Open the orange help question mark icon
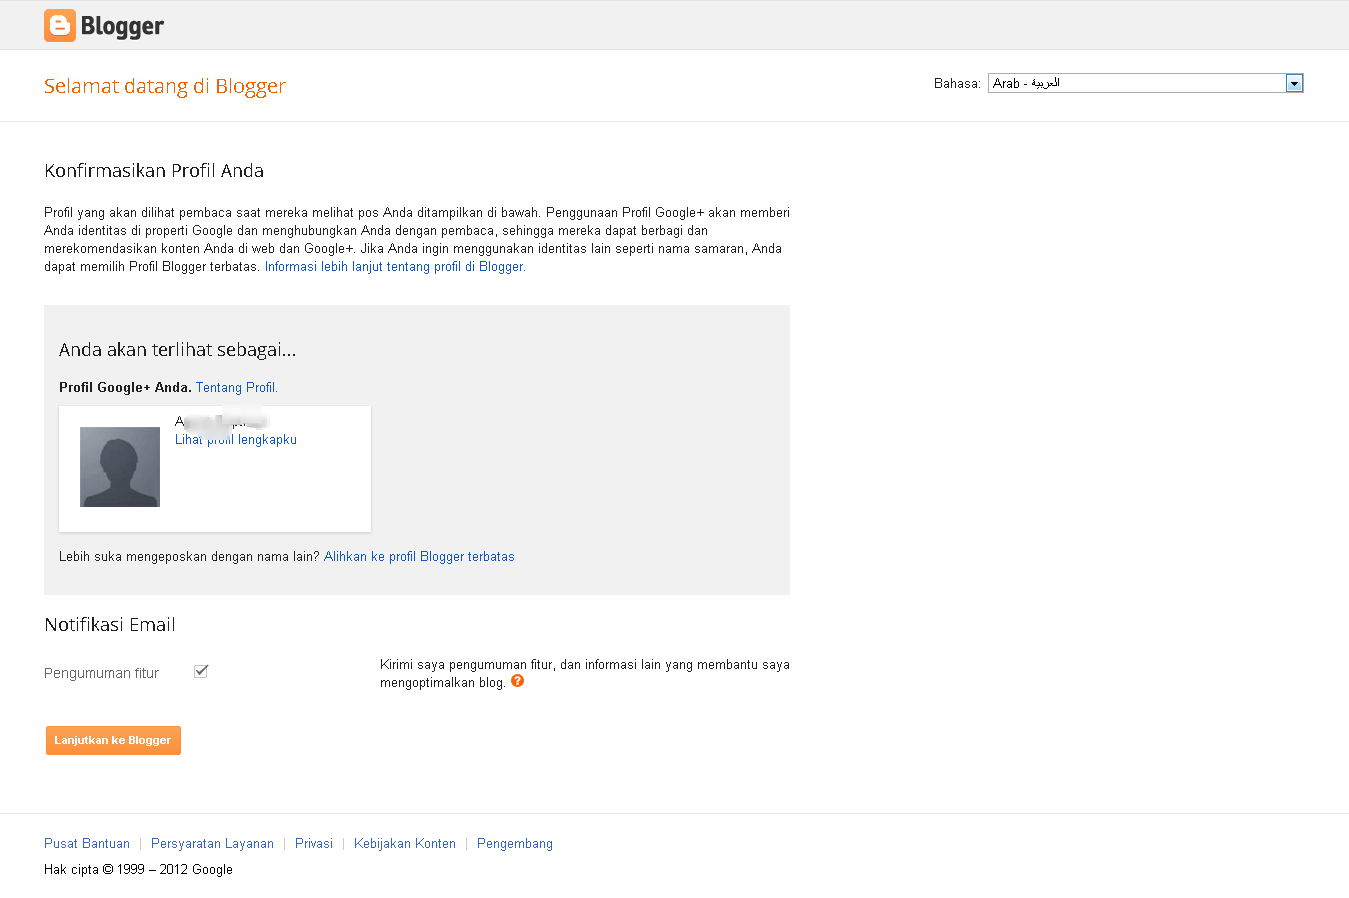 [x=517, y=681]
